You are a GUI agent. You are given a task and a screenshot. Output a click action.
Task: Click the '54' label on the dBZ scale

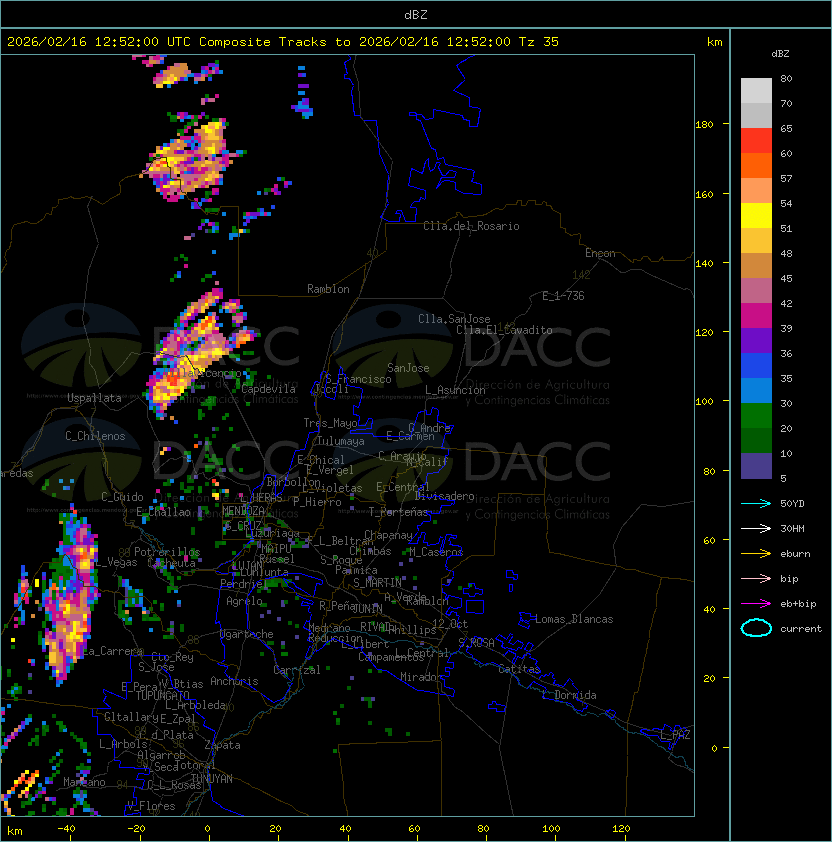click(786, 204)
